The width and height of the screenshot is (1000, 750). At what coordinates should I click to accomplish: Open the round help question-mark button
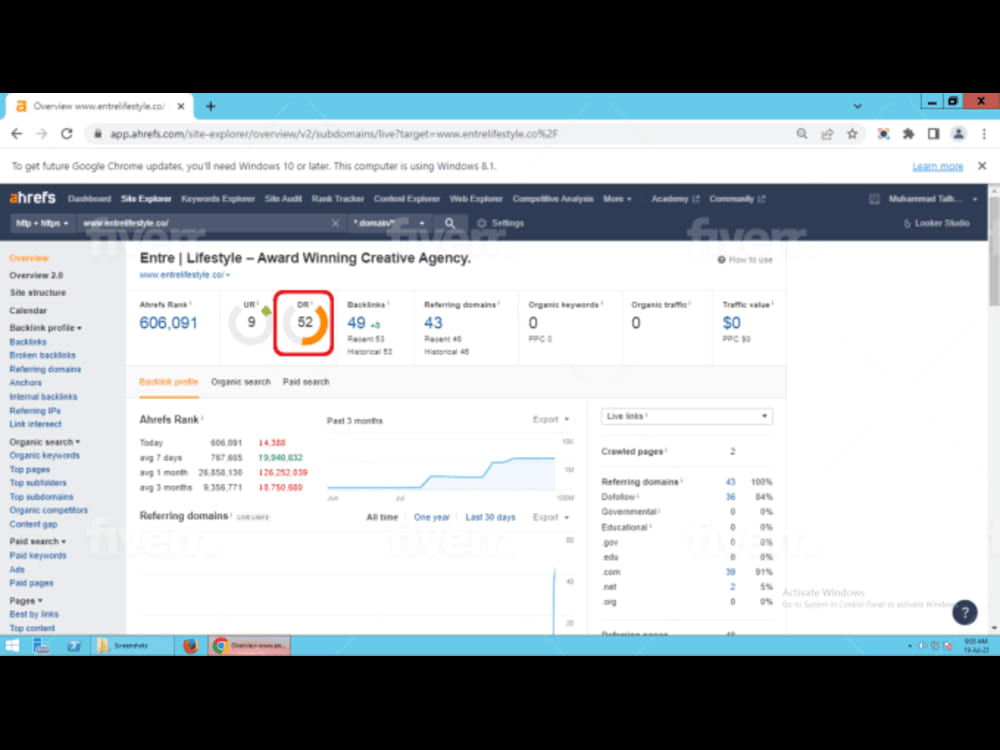click(965, 613)
